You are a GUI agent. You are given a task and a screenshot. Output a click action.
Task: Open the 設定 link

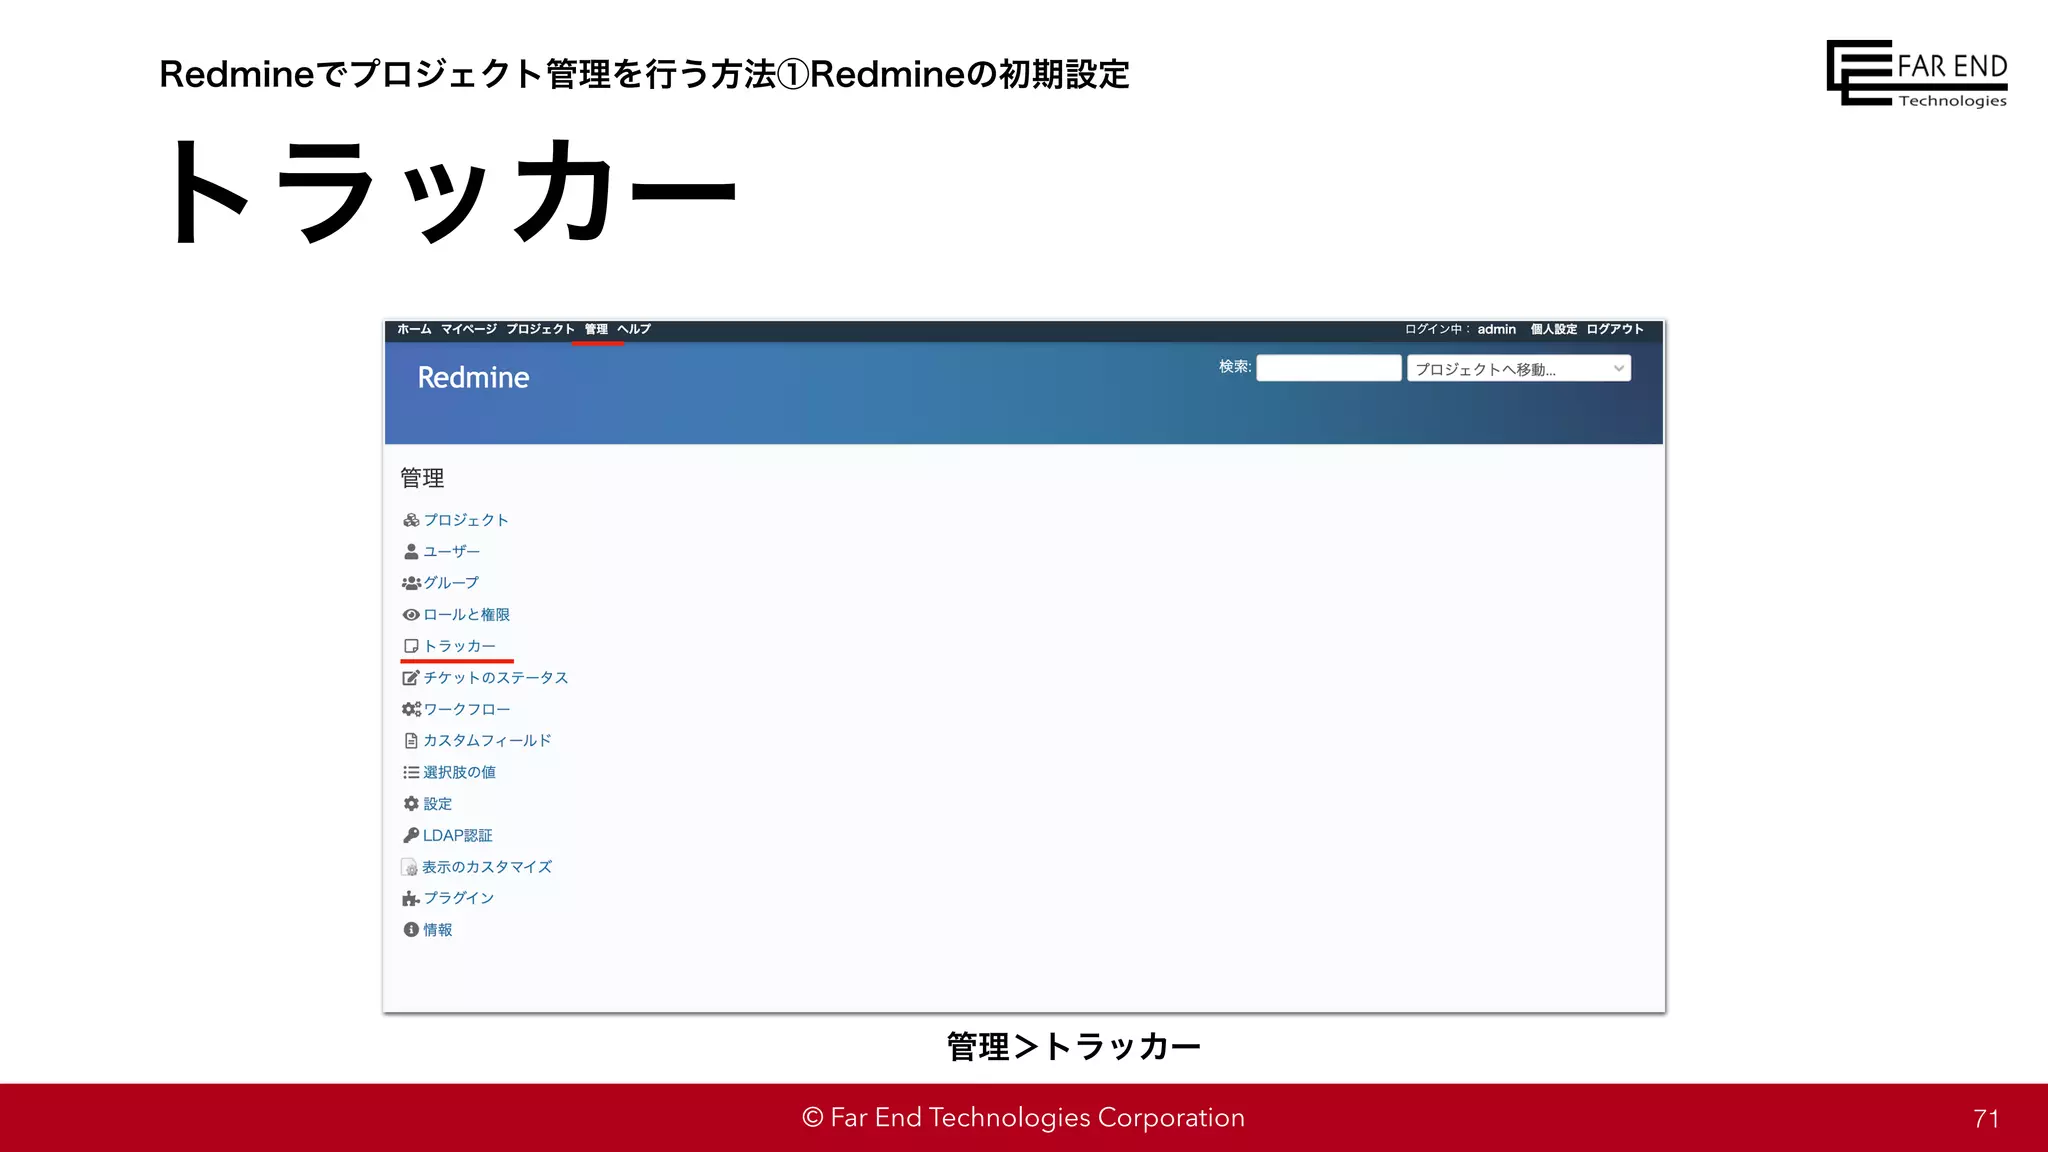437,804
